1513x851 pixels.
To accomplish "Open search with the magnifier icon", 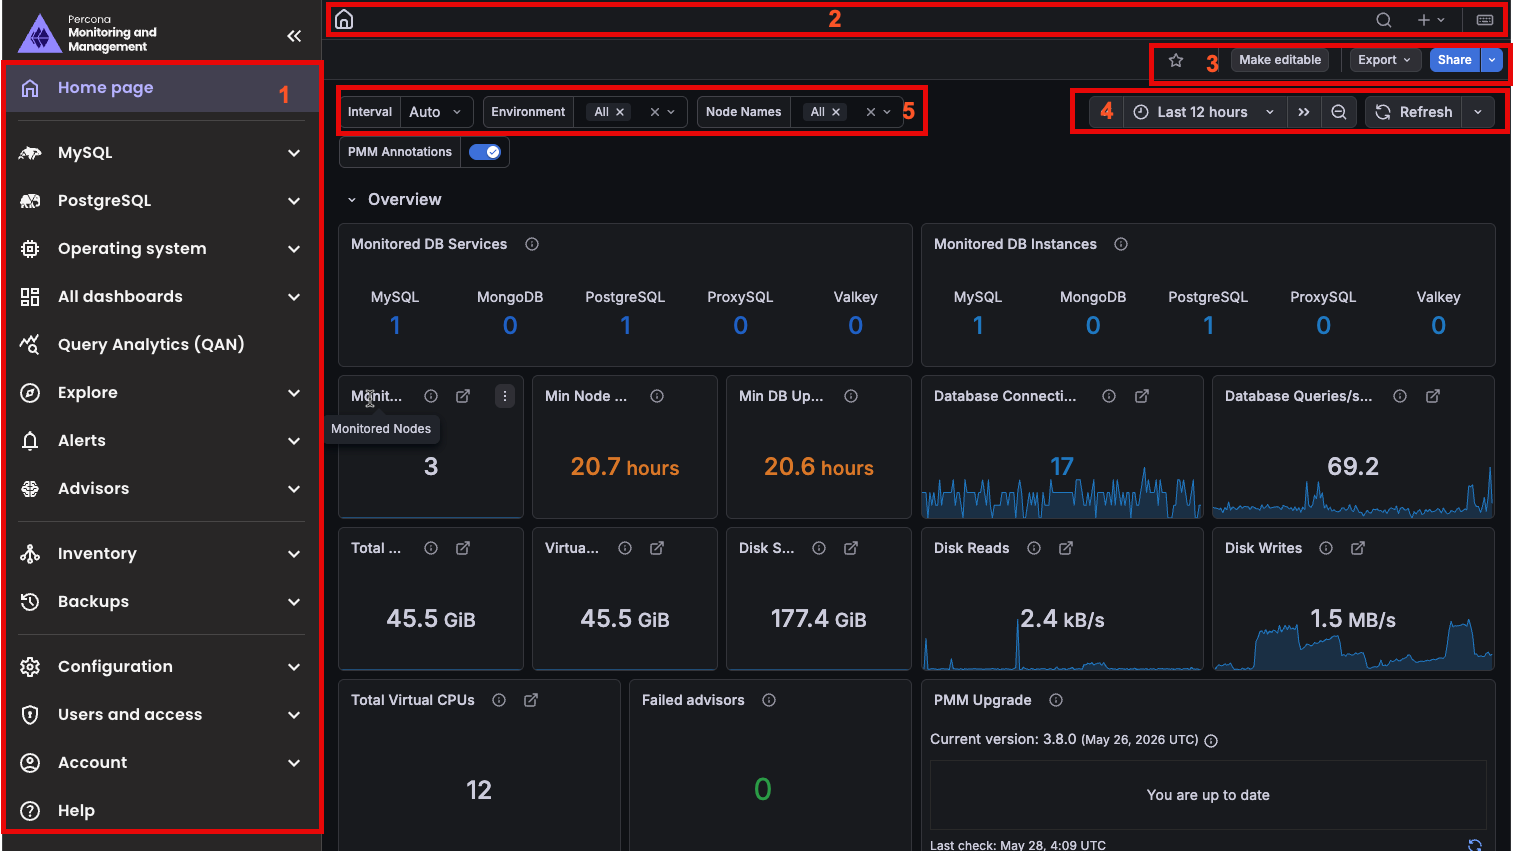I will 1384,20.
